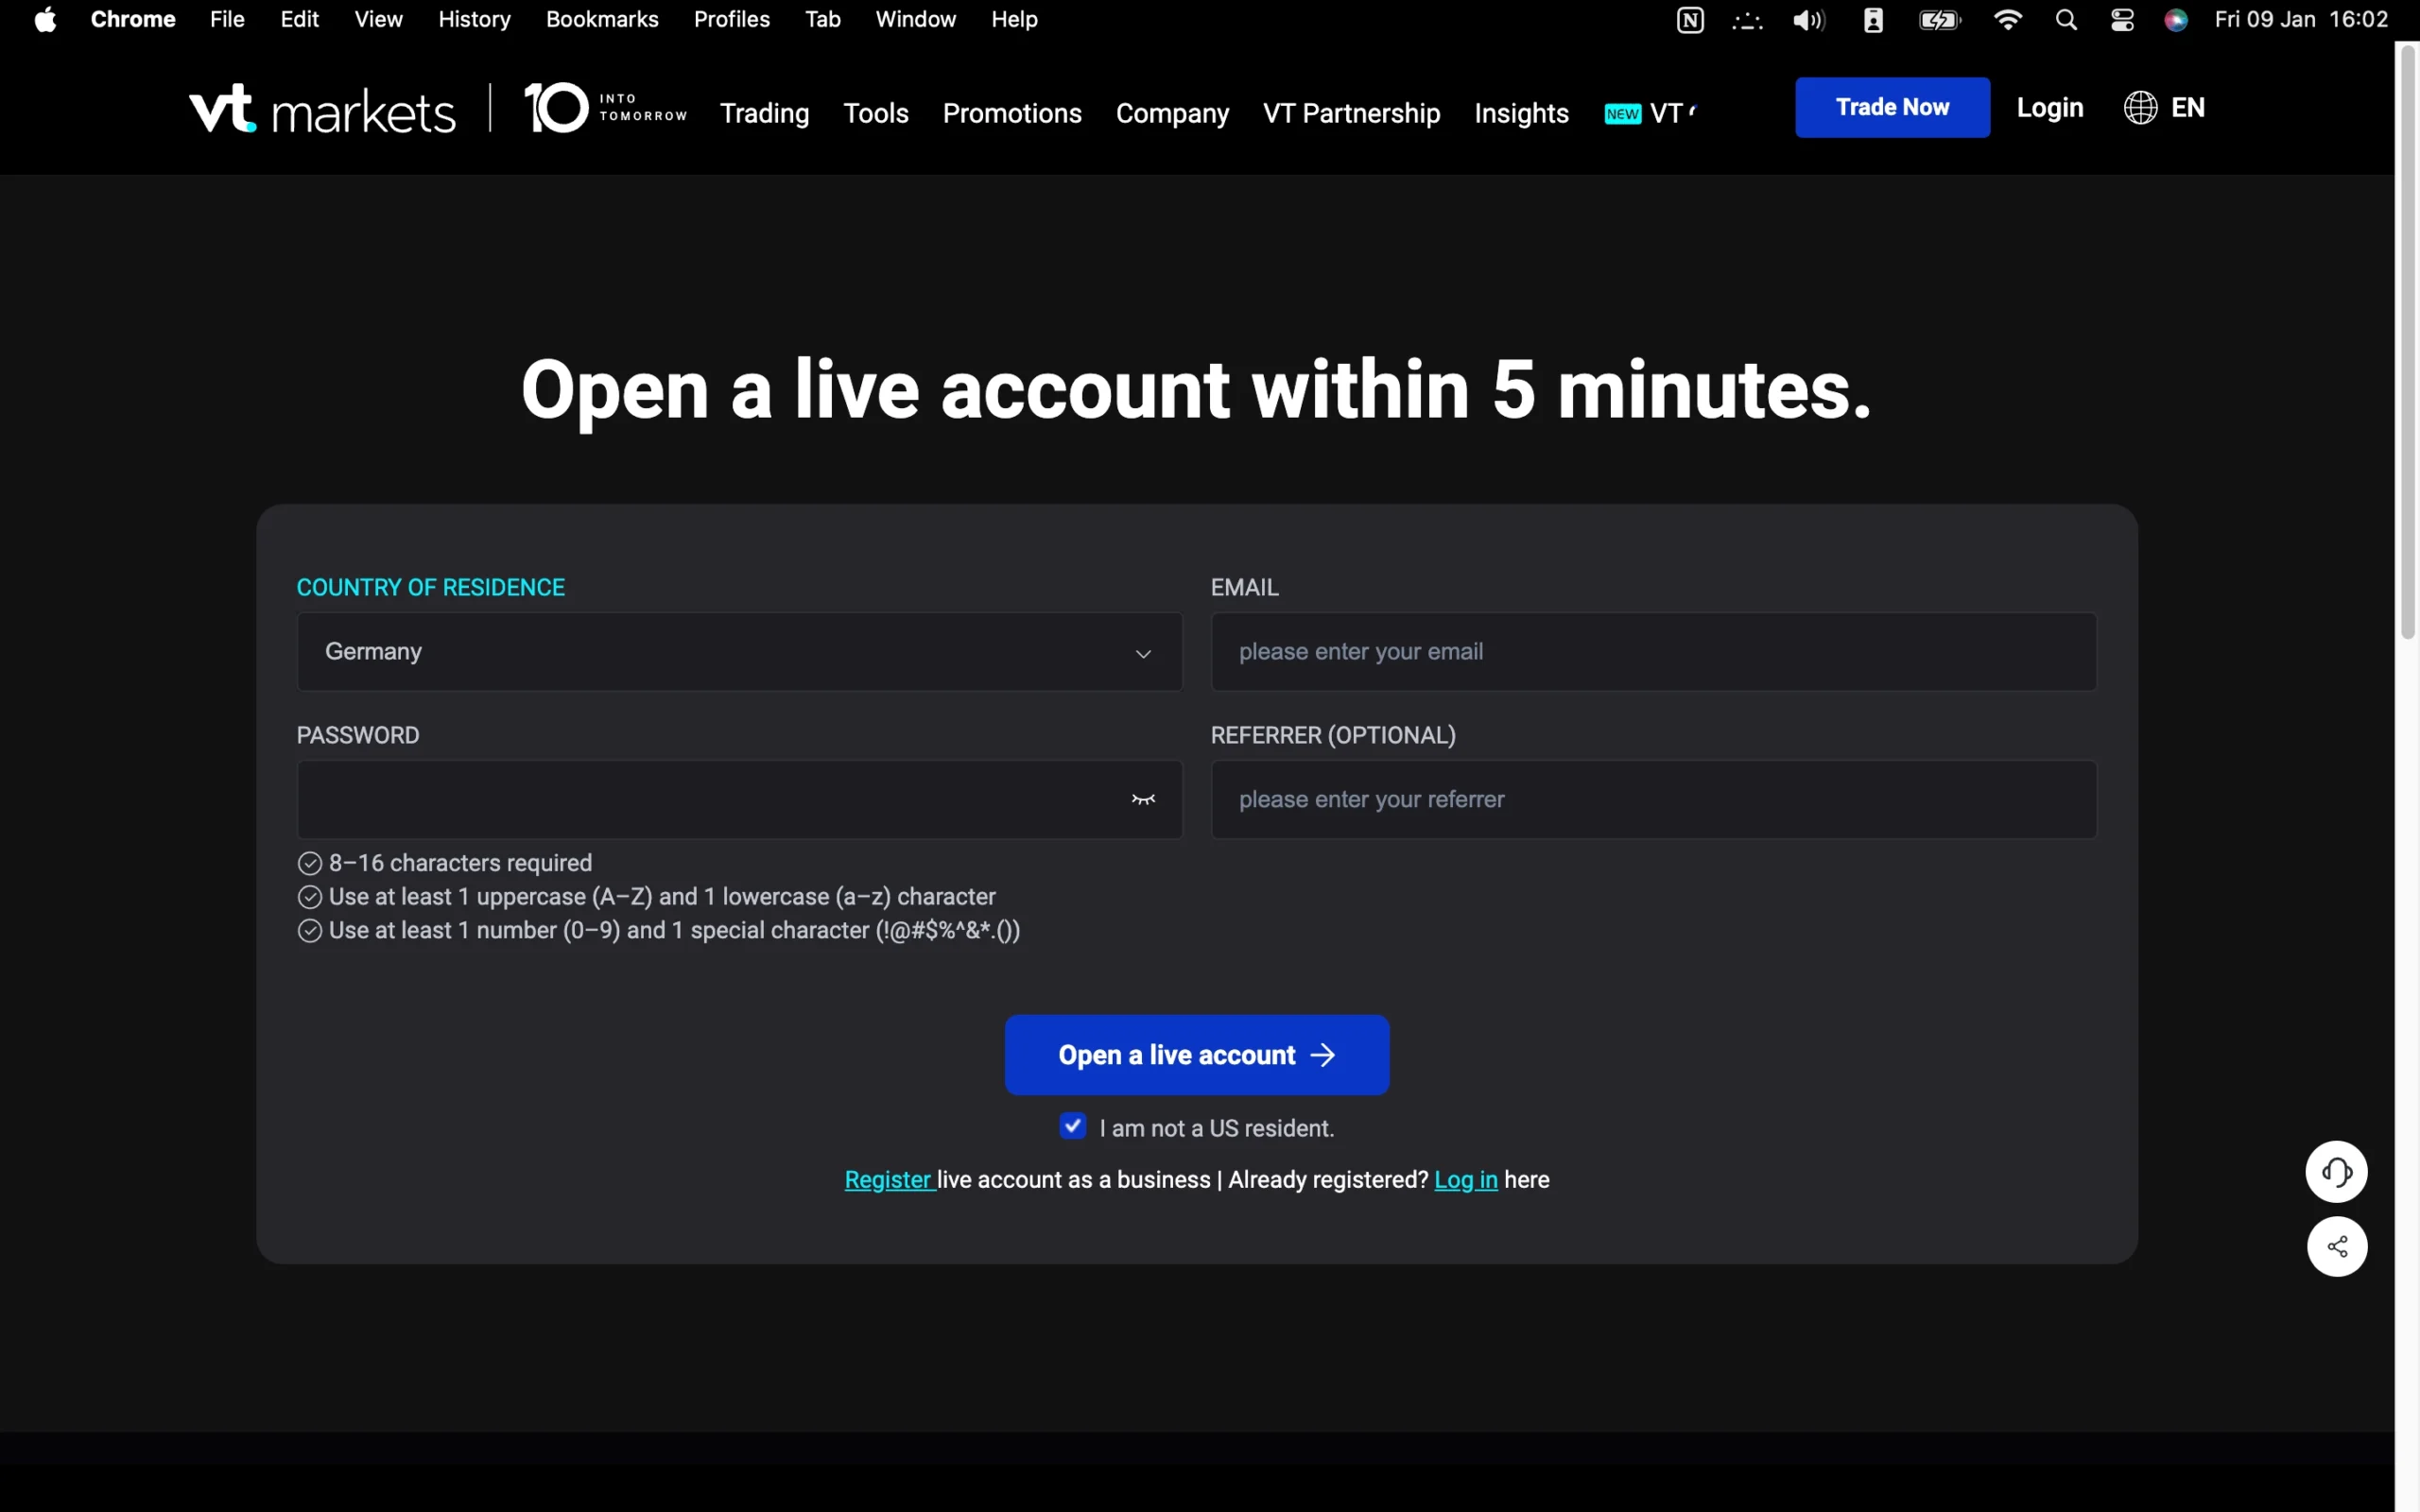
Task: Open the Siri icon in menu bar
Action: coord(2176,20)
